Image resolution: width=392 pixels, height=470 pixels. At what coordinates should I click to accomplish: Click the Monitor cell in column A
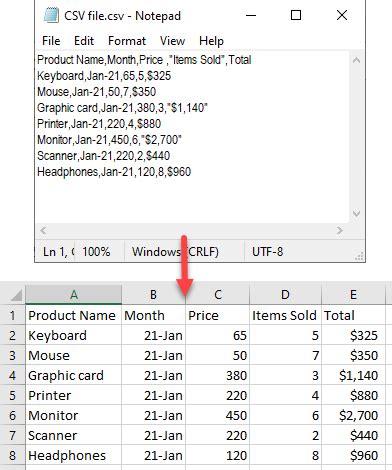[74, 415]
